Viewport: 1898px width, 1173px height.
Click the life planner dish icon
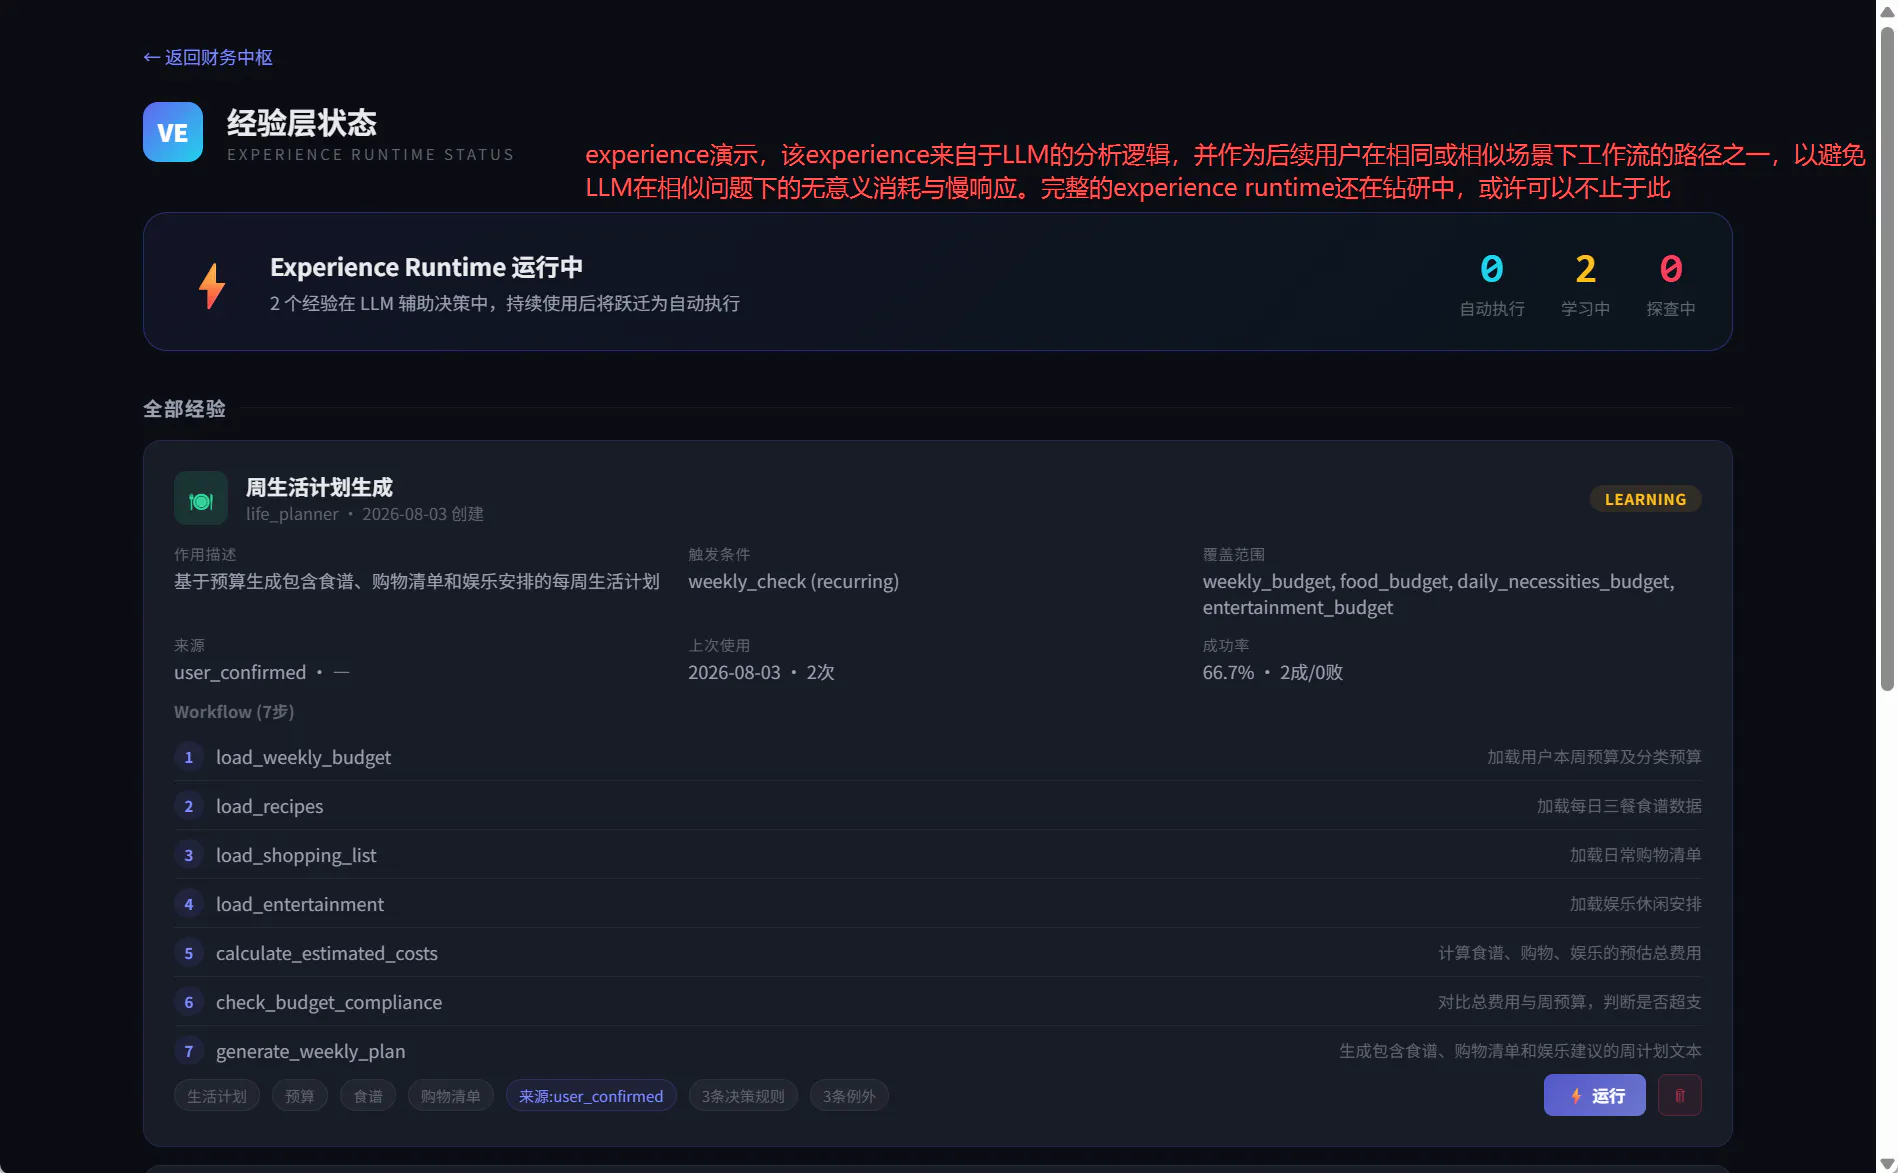click(201, 498)
